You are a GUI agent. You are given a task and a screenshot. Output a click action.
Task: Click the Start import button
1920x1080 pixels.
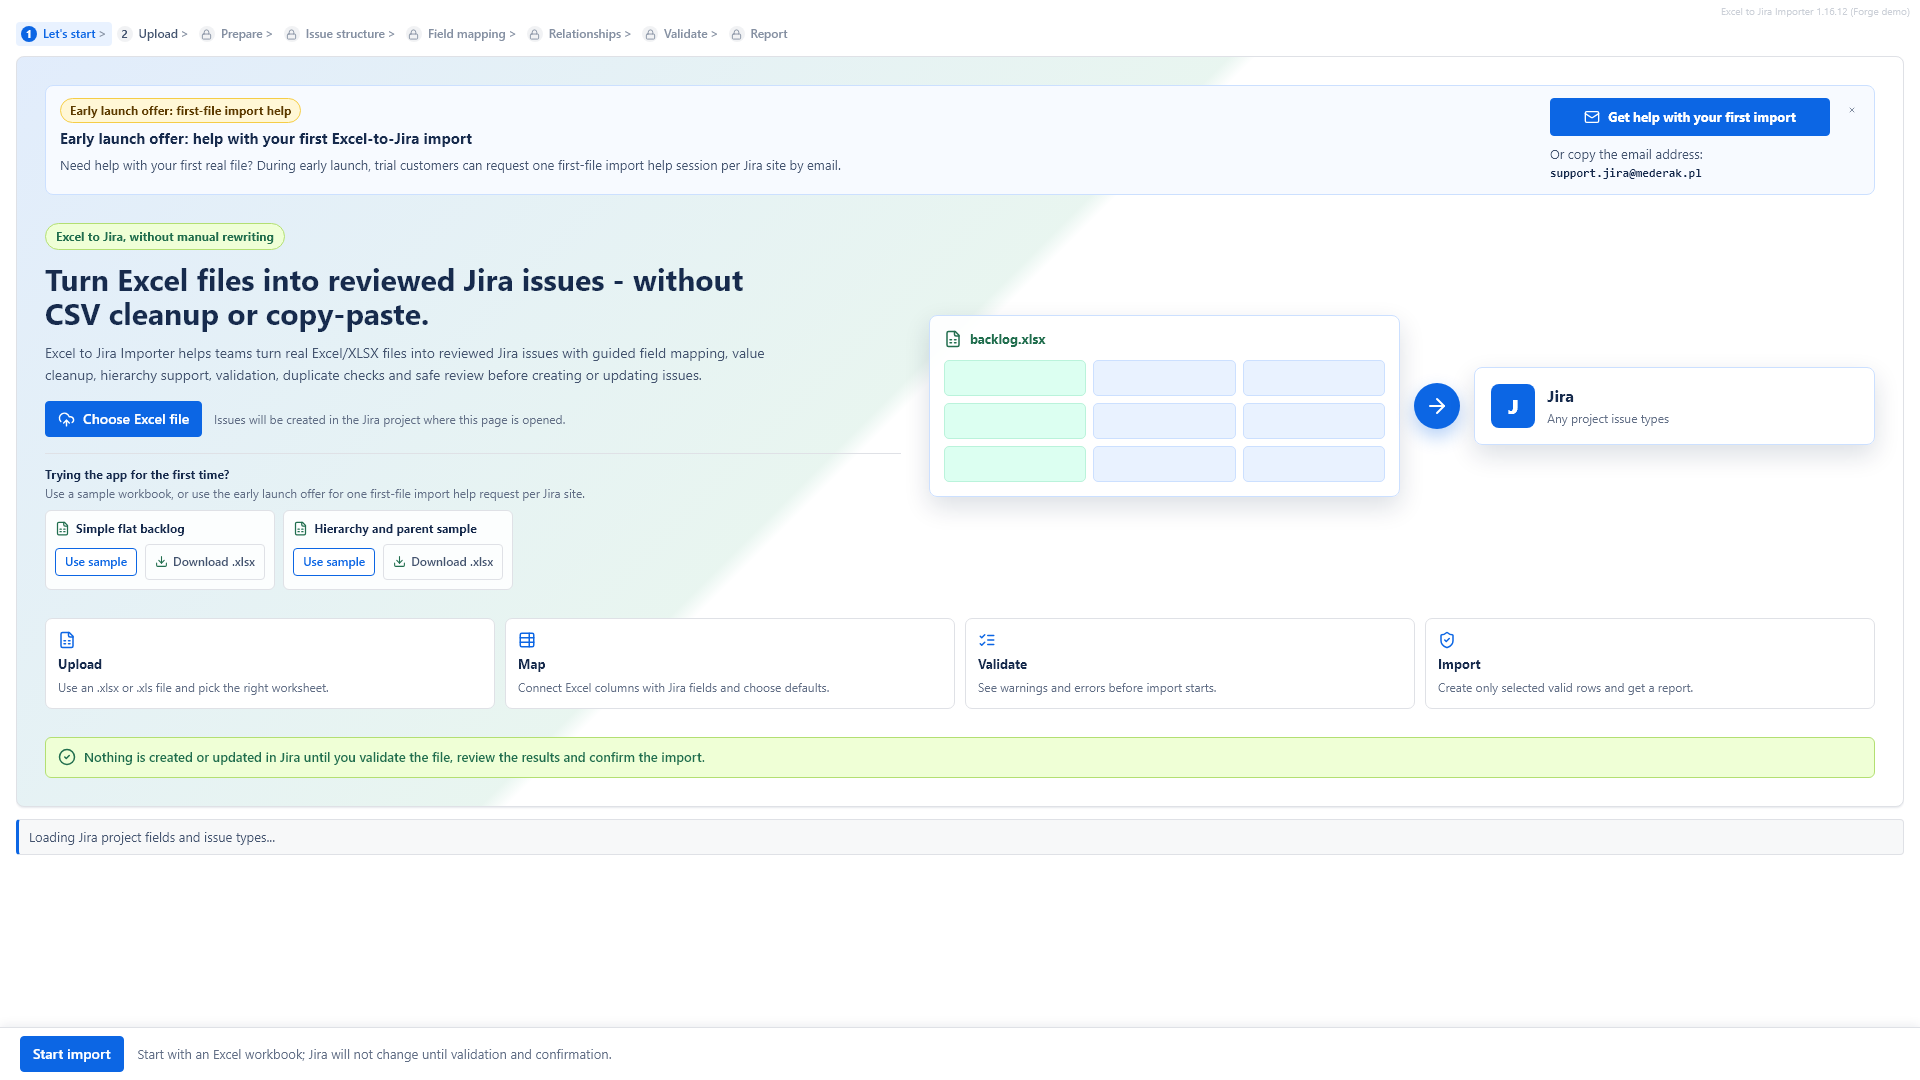(x=72, y=1054)
